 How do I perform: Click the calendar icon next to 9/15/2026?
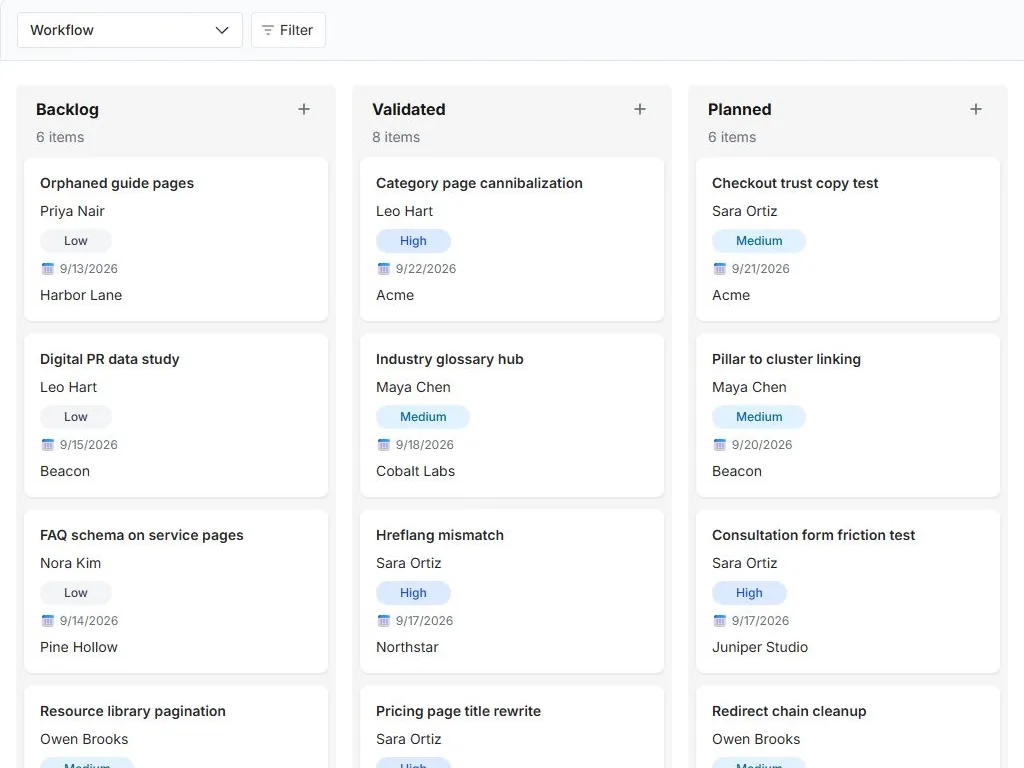tap(48, 445)
